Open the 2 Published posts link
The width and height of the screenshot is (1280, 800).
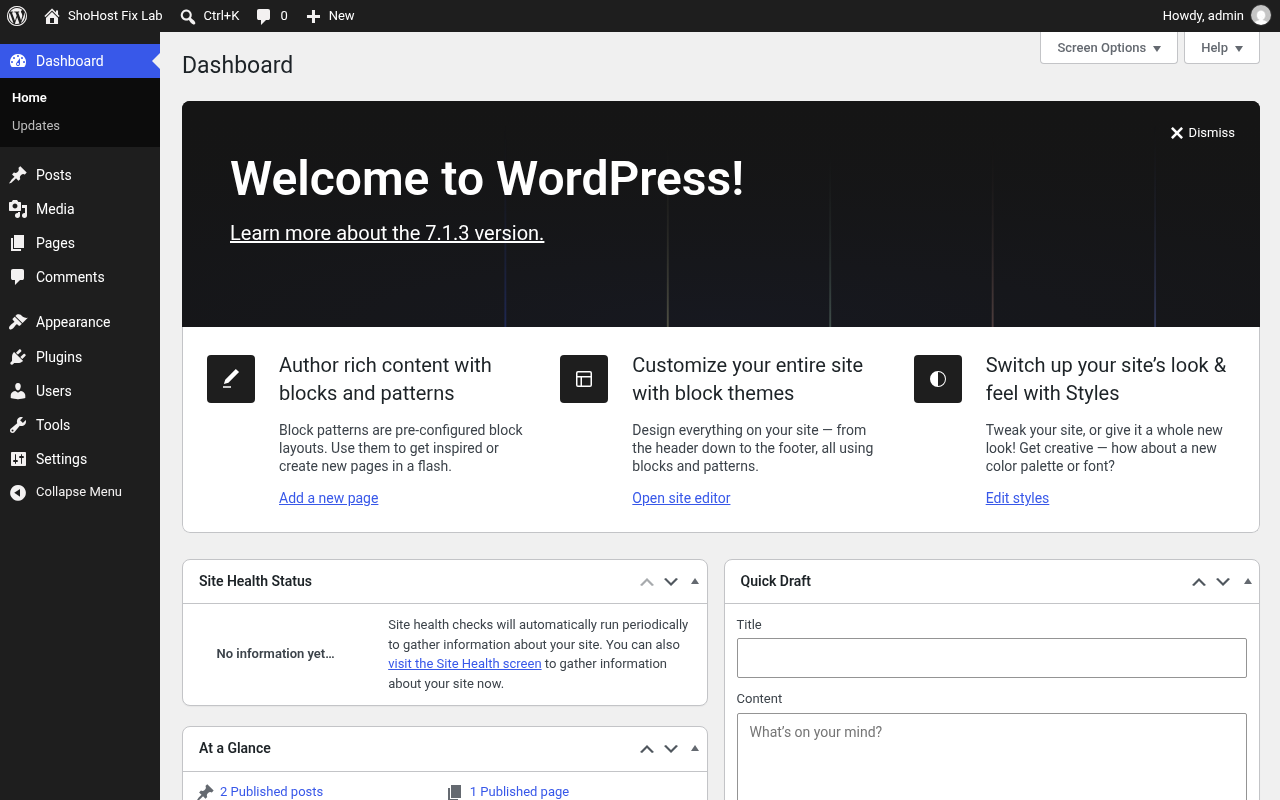point(271,791)
